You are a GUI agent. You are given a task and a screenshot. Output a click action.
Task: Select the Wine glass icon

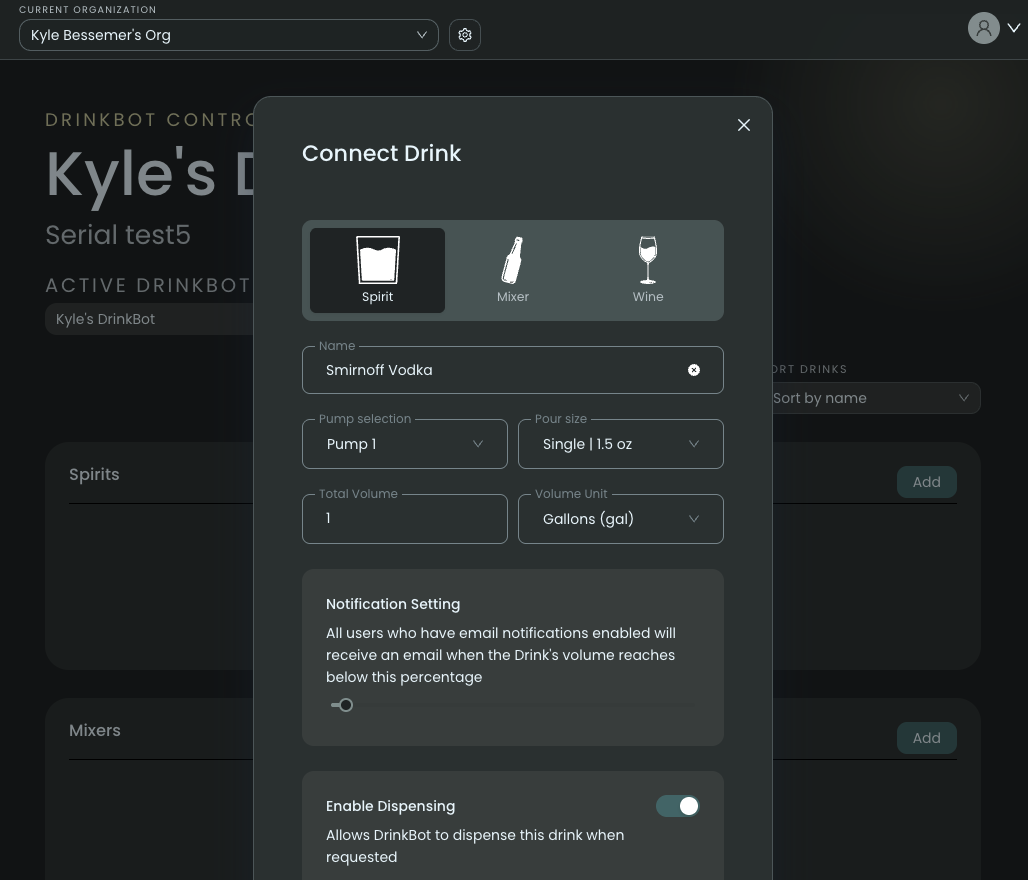[x=648, y=260]
